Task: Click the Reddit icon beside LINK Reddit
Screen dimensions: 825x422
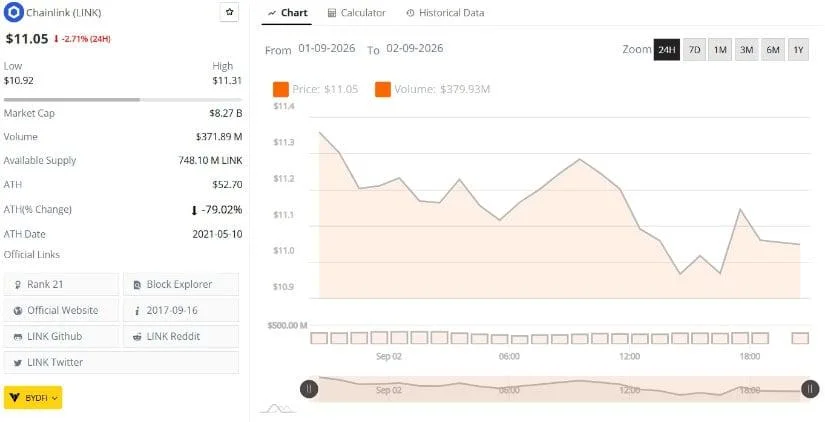Action: 137,337
